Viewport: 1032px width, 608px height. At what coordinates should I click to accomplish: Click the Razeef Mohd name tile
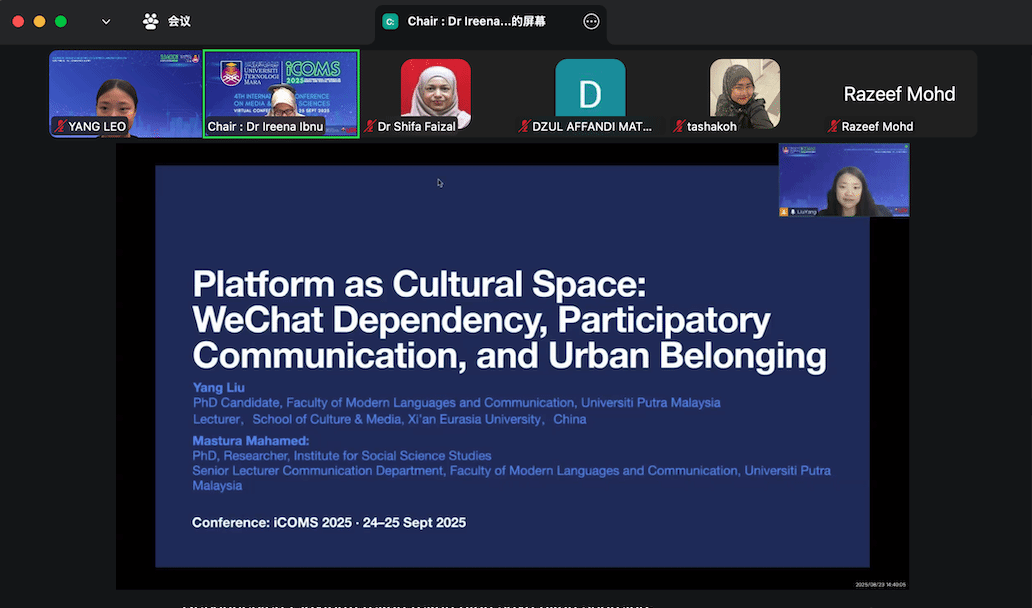[x=899, y=94]
